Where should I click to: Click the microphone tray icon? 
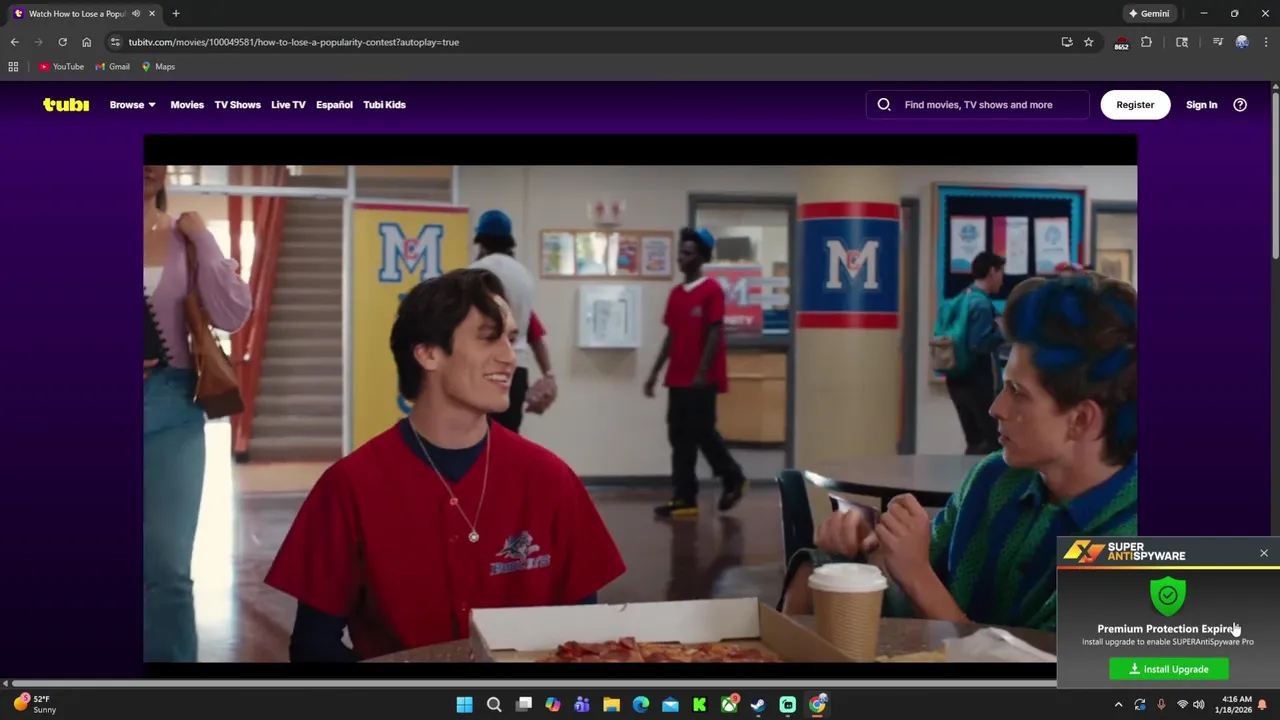(x=1161, y=705)
